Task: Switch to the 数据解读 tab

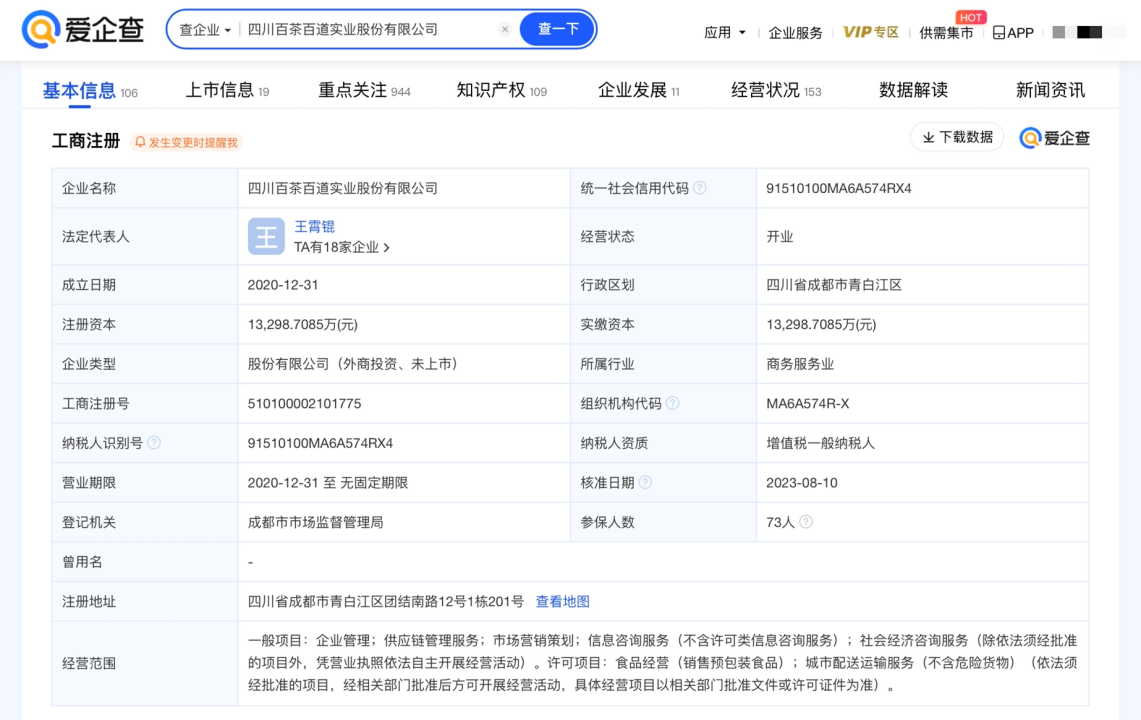Action: [x=913, y=90]
